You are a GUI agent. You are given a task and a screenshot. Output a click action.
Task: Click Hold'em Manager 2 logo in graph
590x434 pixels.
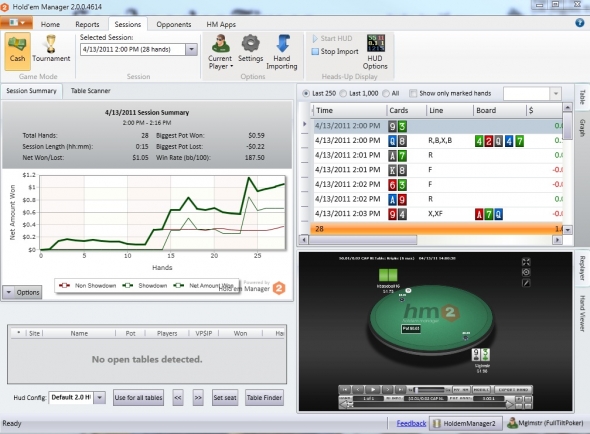click(279, 288)
